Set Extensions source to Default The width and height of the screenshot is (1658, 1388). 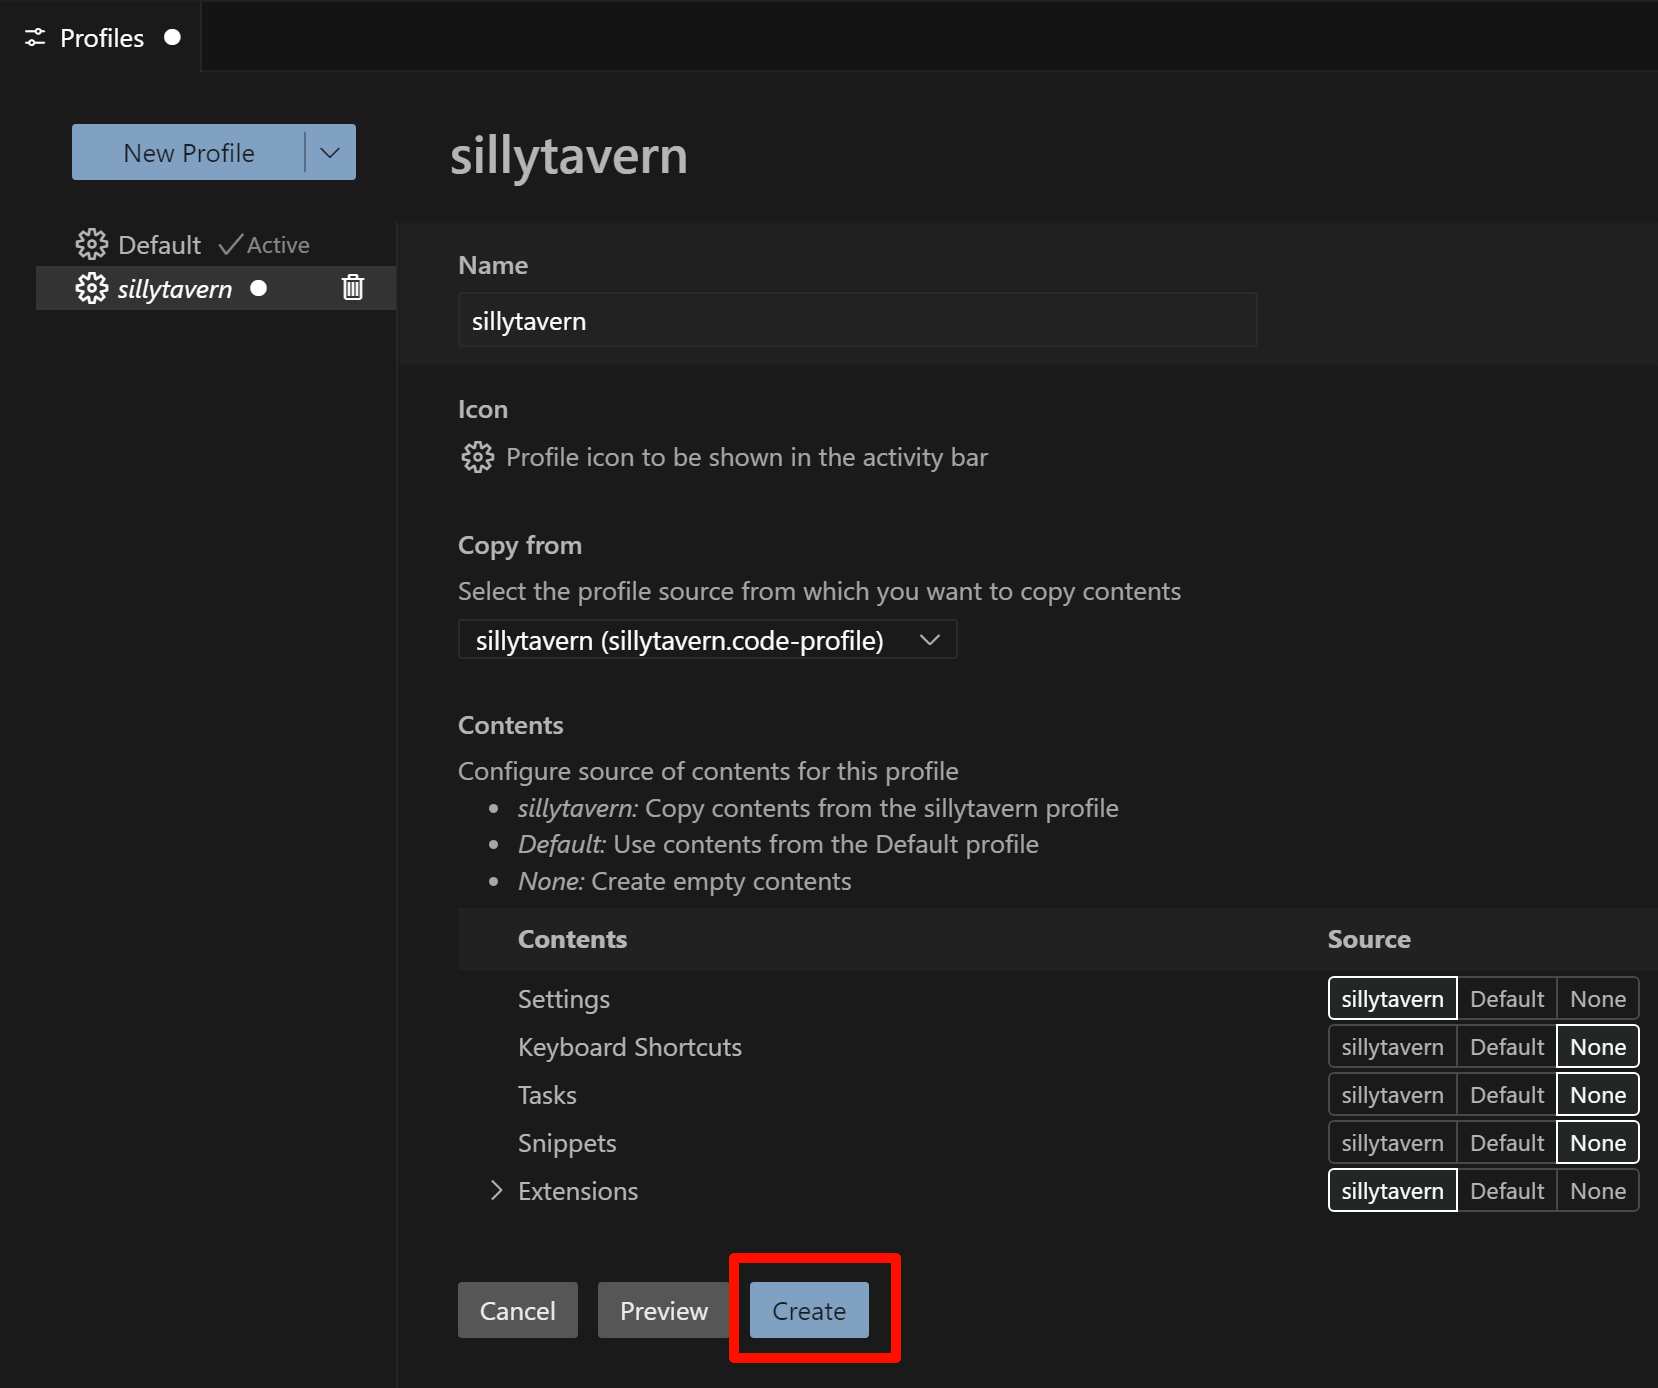point(1506,1190)
